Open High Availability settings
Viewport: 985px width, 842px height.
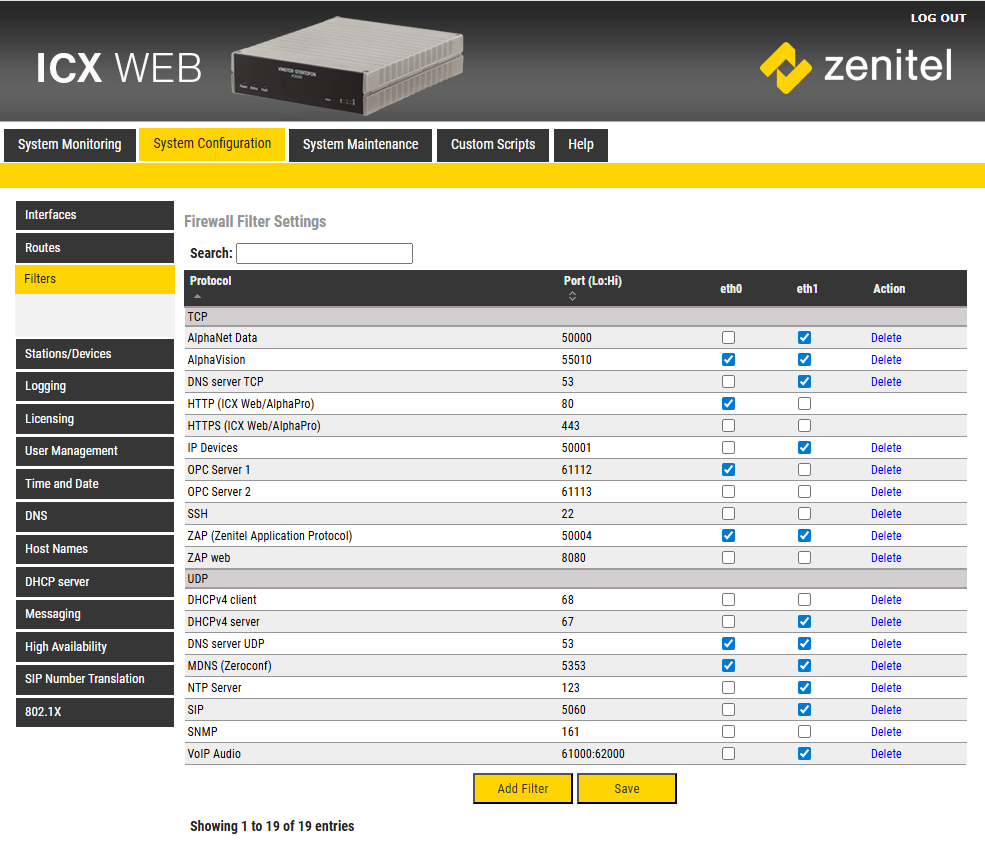click(95, 647)
